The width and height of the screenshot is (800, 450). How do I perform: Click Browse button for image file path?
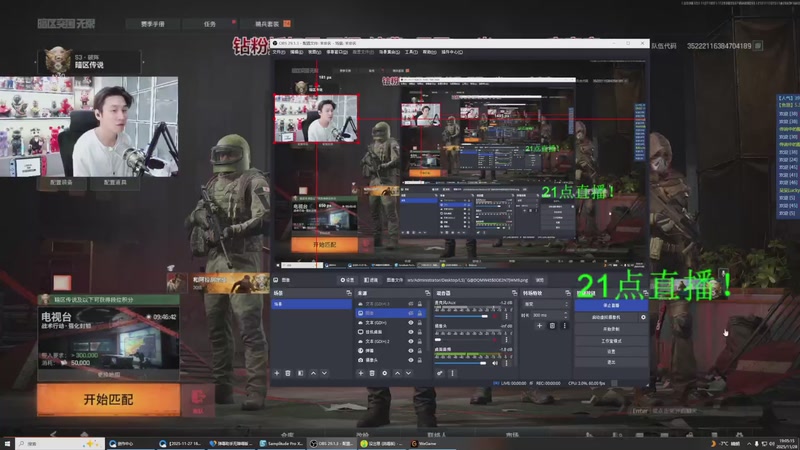[540, 280]
